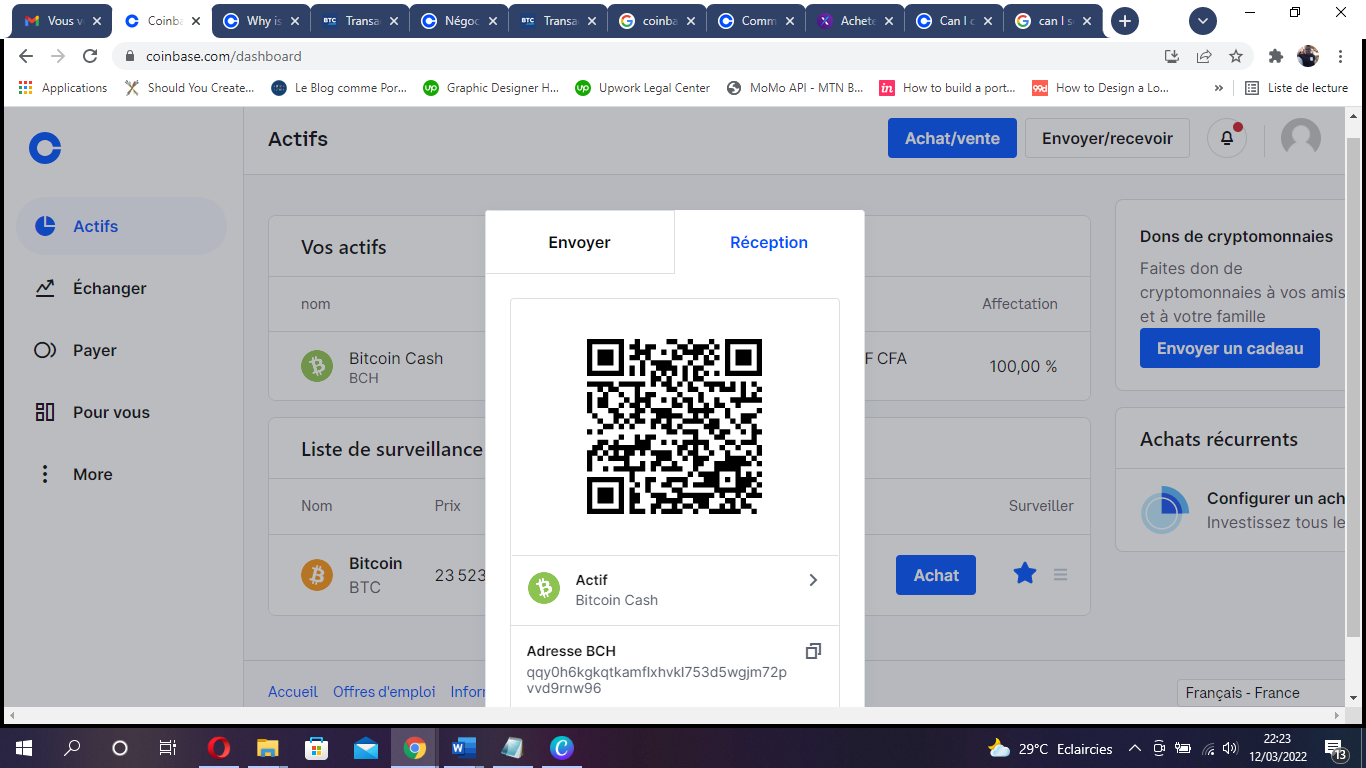
Task: Reload the Coinbase page
Action: point(90,56)
